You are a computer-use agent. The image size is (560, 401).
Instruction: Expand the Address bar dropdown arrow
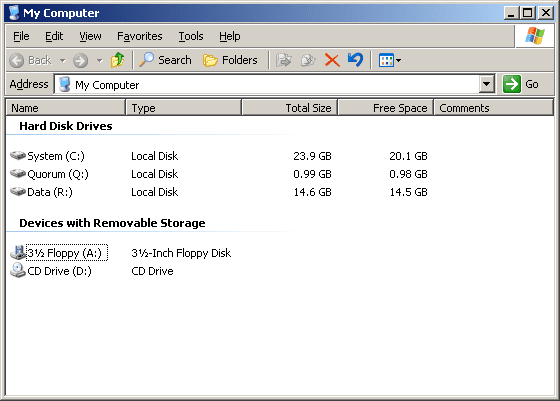(x=486, y=84)
